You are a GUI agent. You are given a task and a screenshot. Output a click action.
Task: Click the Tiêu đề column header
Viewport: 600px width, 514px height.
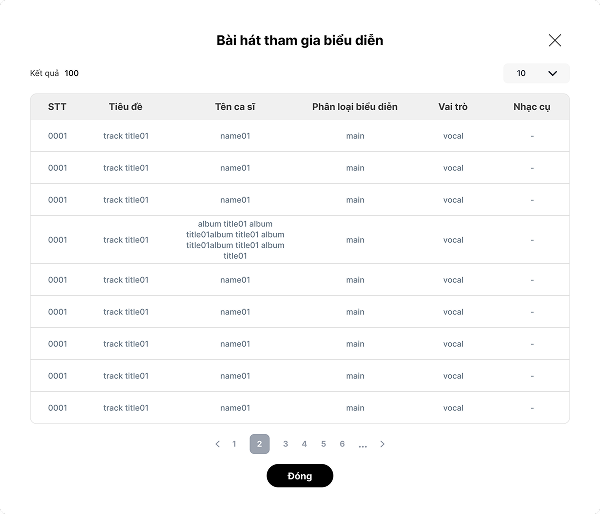pos(126,107)
